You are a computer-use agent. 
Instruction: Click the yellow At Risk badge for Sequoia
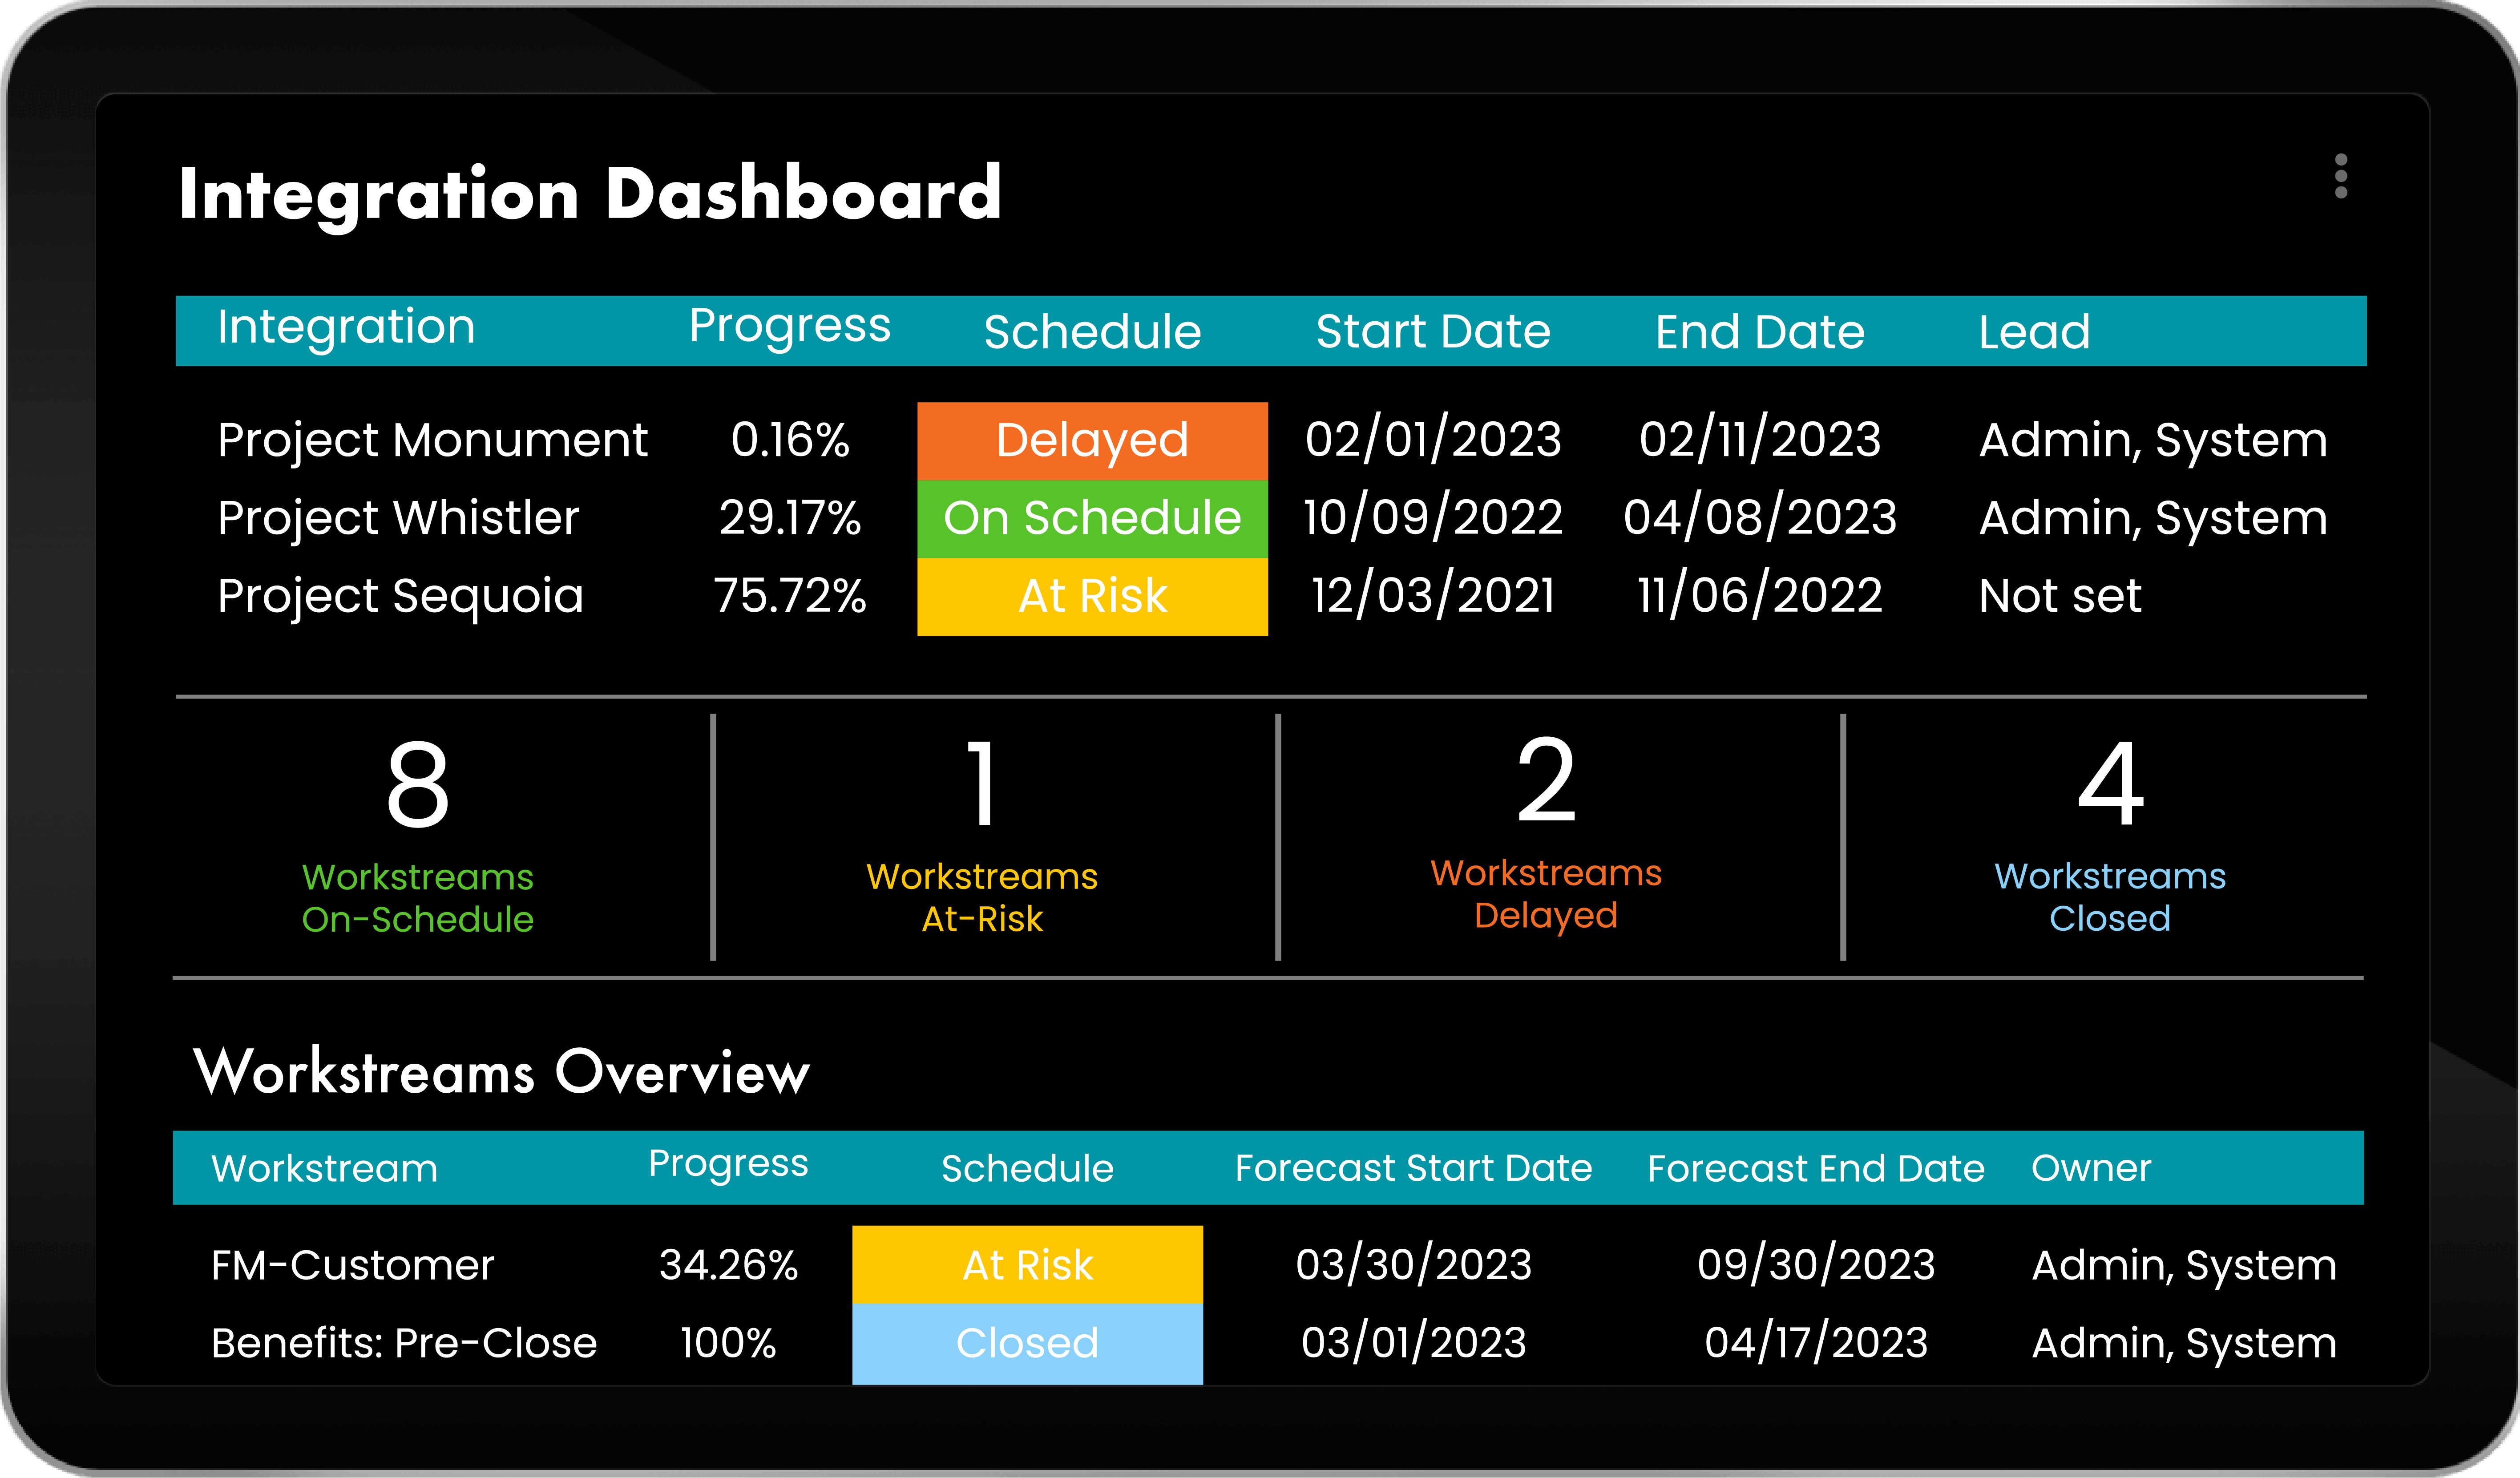tap(1092, 596)
